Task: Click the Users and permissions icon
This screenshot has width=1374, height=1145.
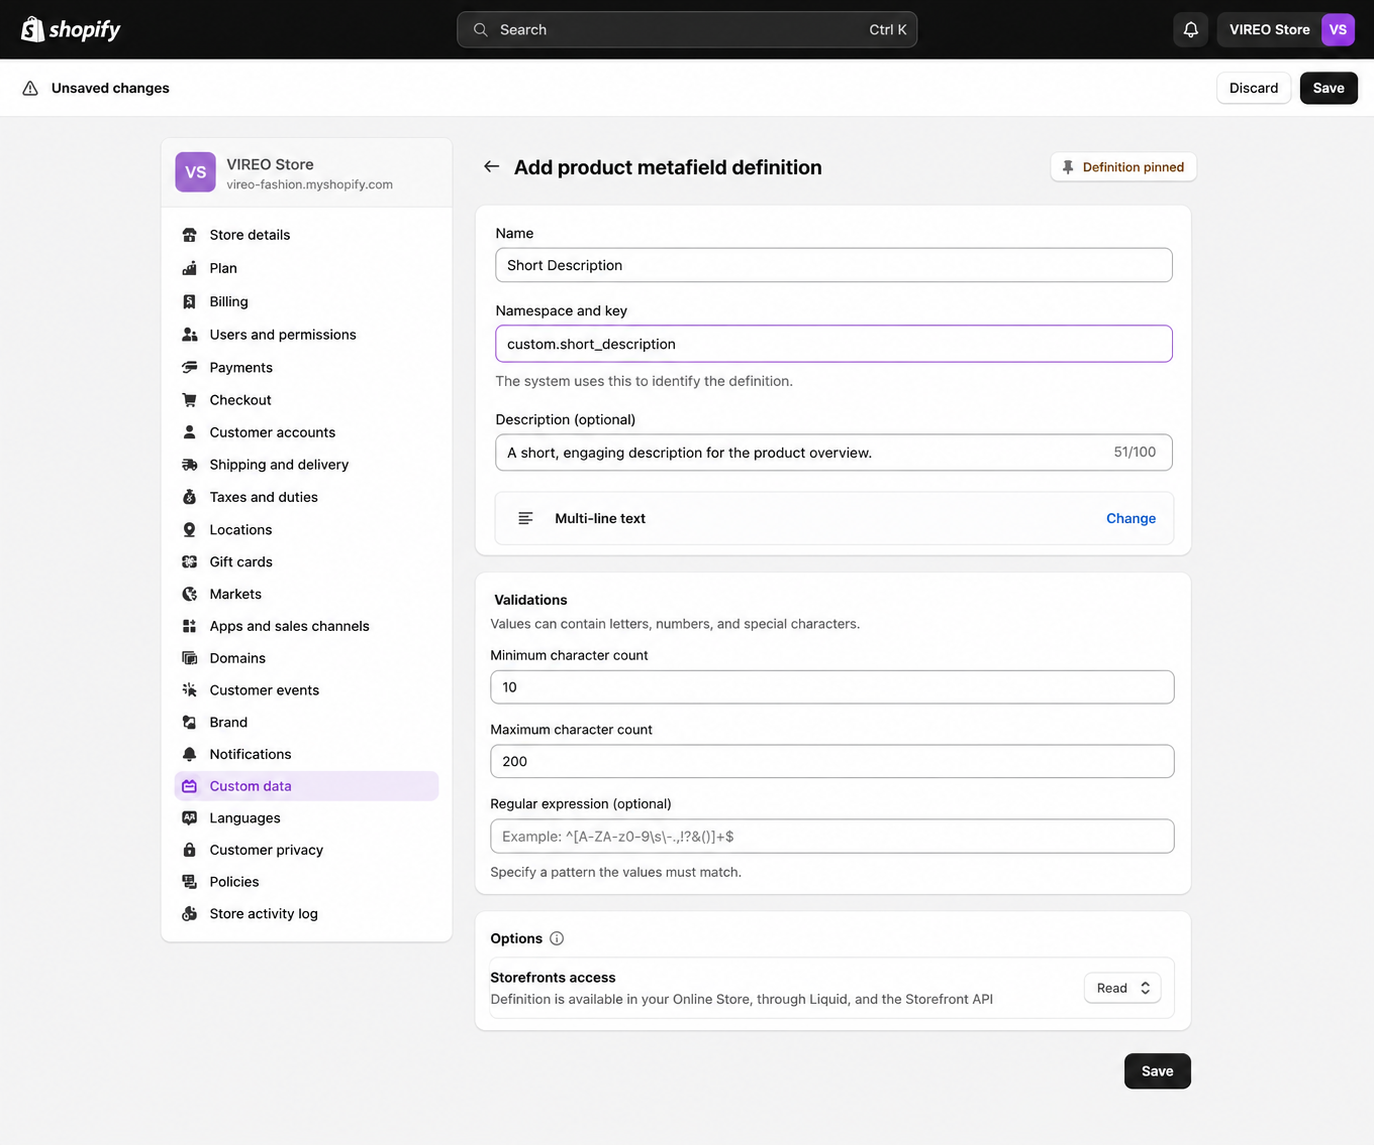Action: click(x=189, y=334)
